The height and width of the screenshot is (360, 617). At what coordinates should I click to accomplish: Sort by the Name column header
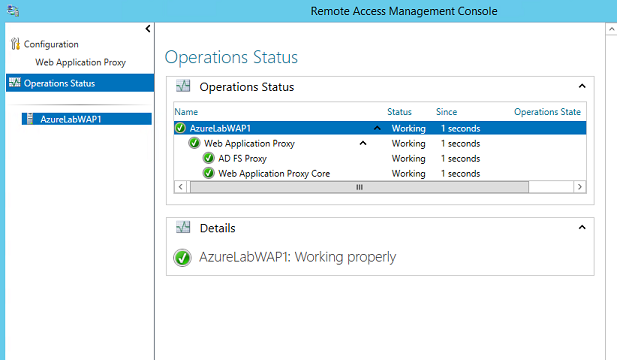[x=186, y=112]
